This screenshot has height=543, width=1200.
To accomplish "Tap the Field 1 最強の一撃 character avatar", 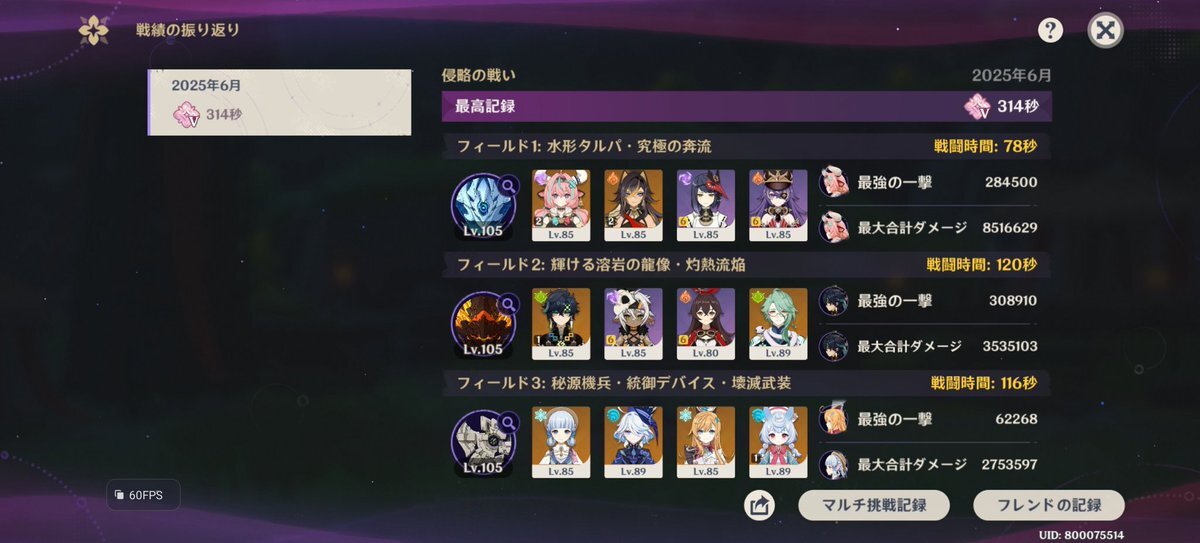I will pos(834,182).
